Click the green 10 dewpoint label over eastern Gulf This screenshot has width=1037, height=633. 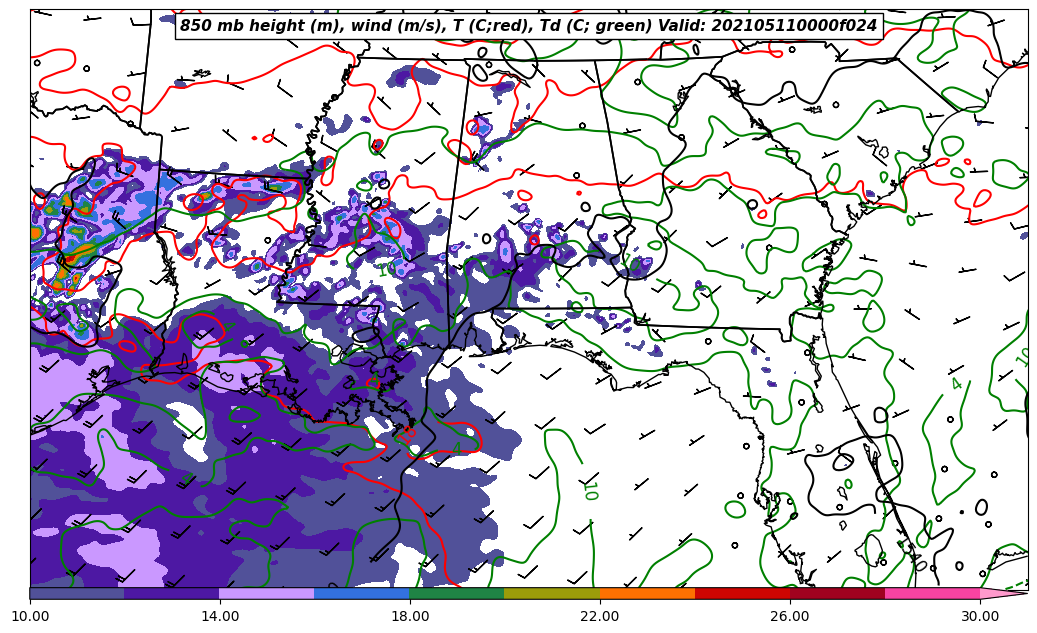coord(591,490)
